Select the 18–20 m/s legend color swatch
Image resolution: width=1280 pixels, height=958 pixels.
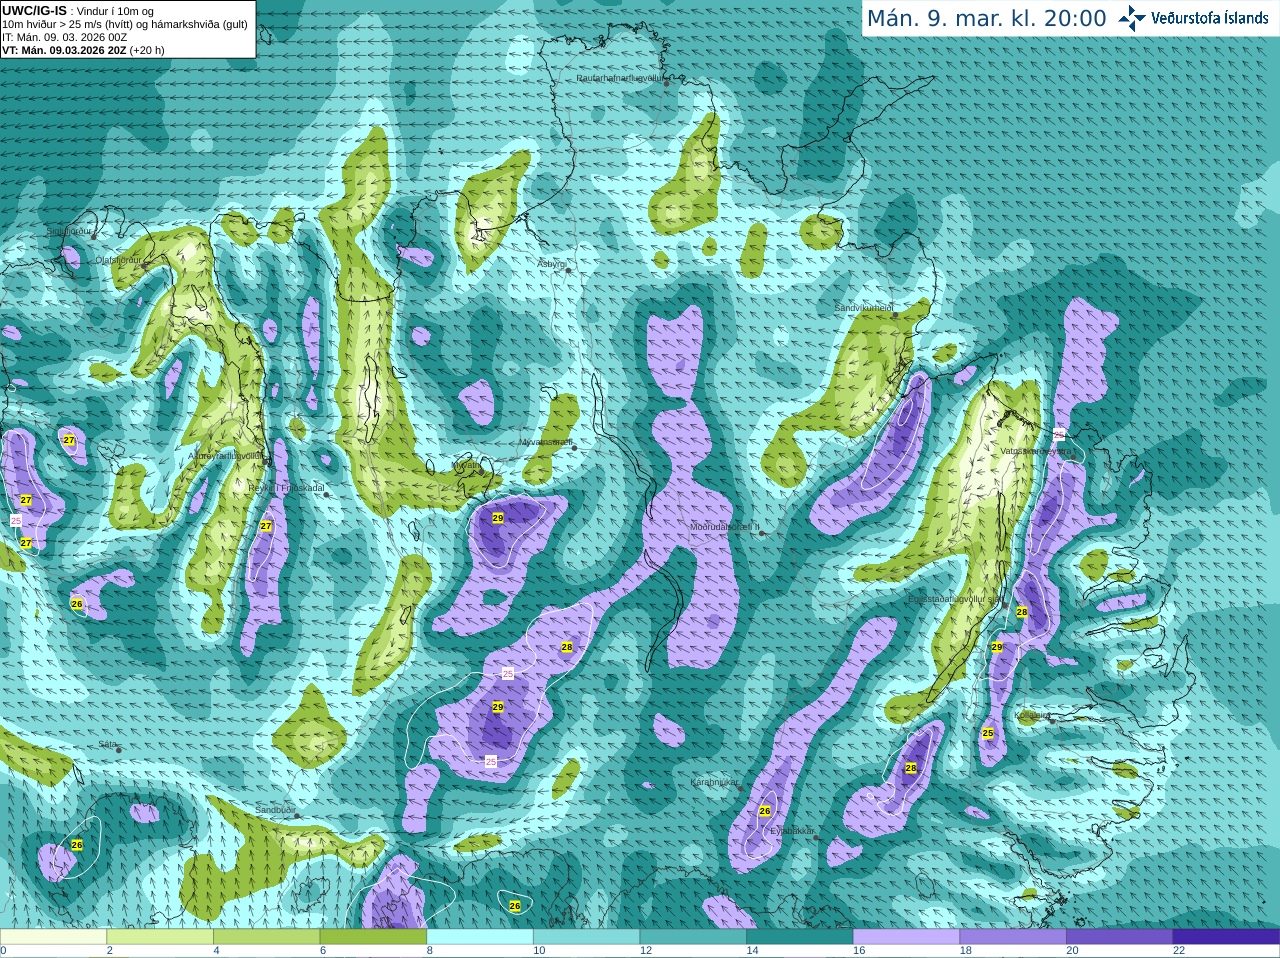pos(1013,937)
